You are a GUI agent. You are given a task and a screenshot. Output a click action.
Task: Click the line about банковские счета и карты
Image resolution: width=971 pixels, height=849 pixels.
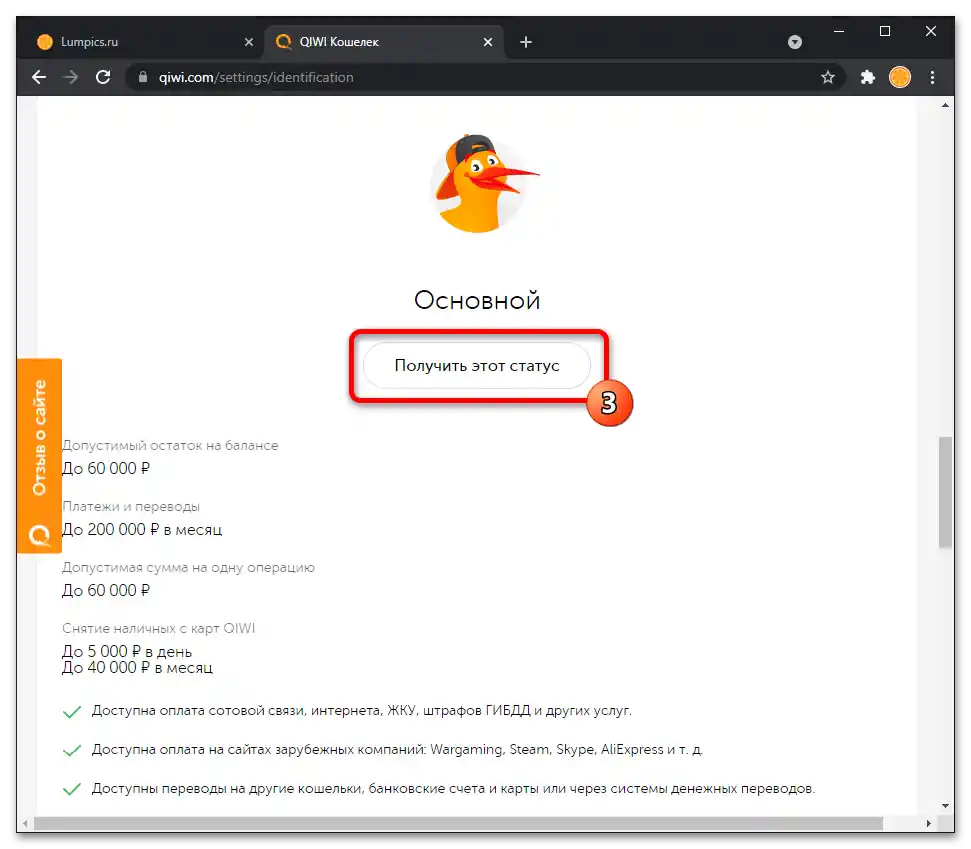pos(453,788)
